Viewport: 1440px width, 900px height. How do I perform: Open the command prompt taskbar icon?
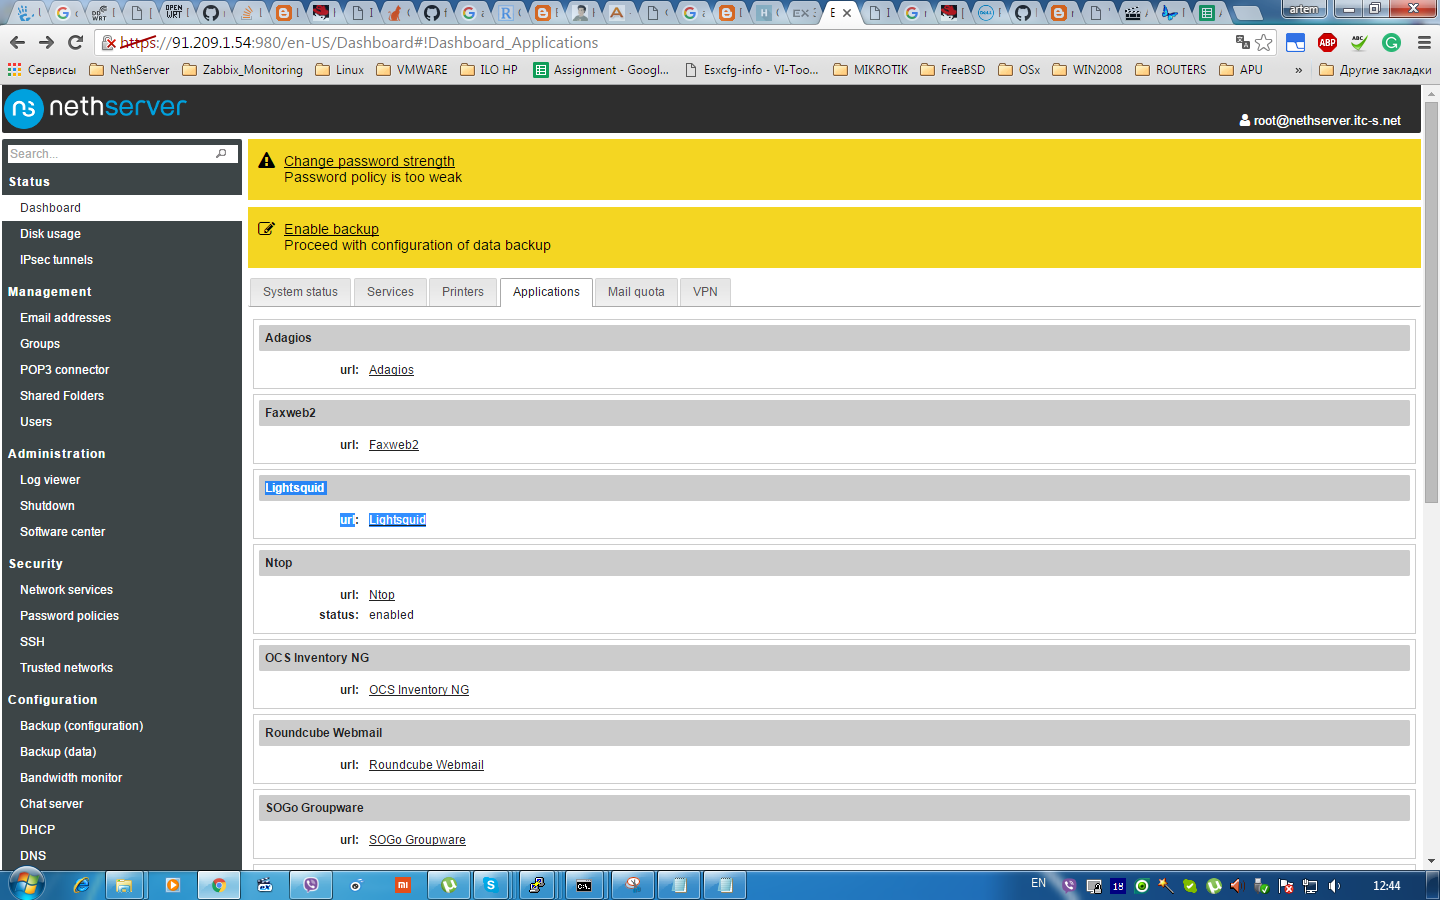click(584, 885)
